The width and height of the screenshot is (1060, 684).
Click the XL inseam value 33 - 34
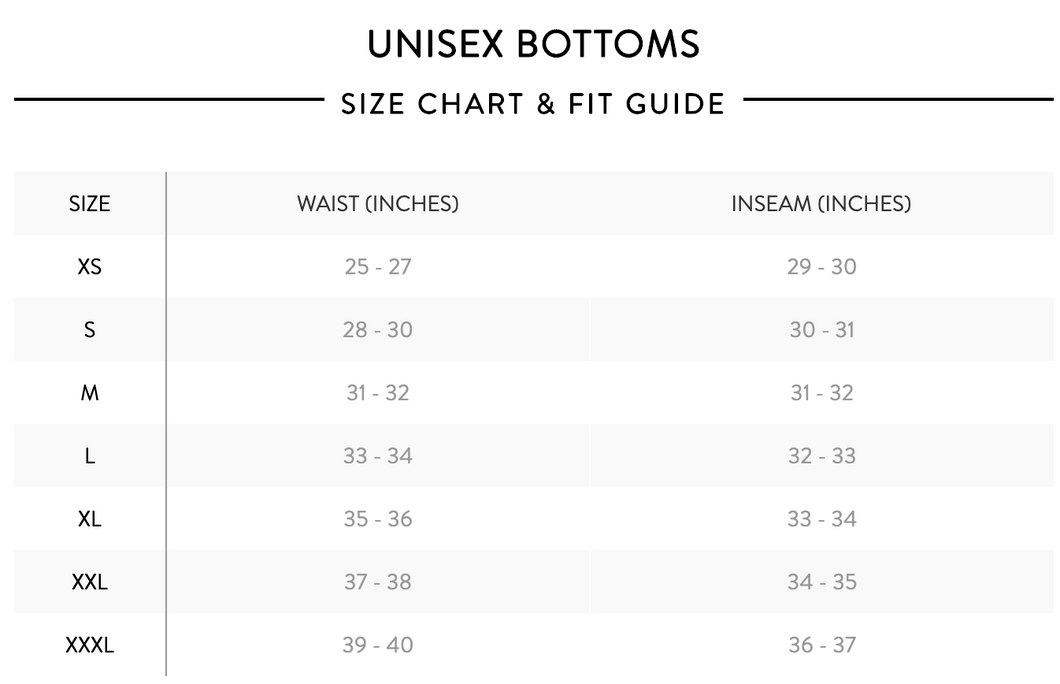click(x=821, y=519)
